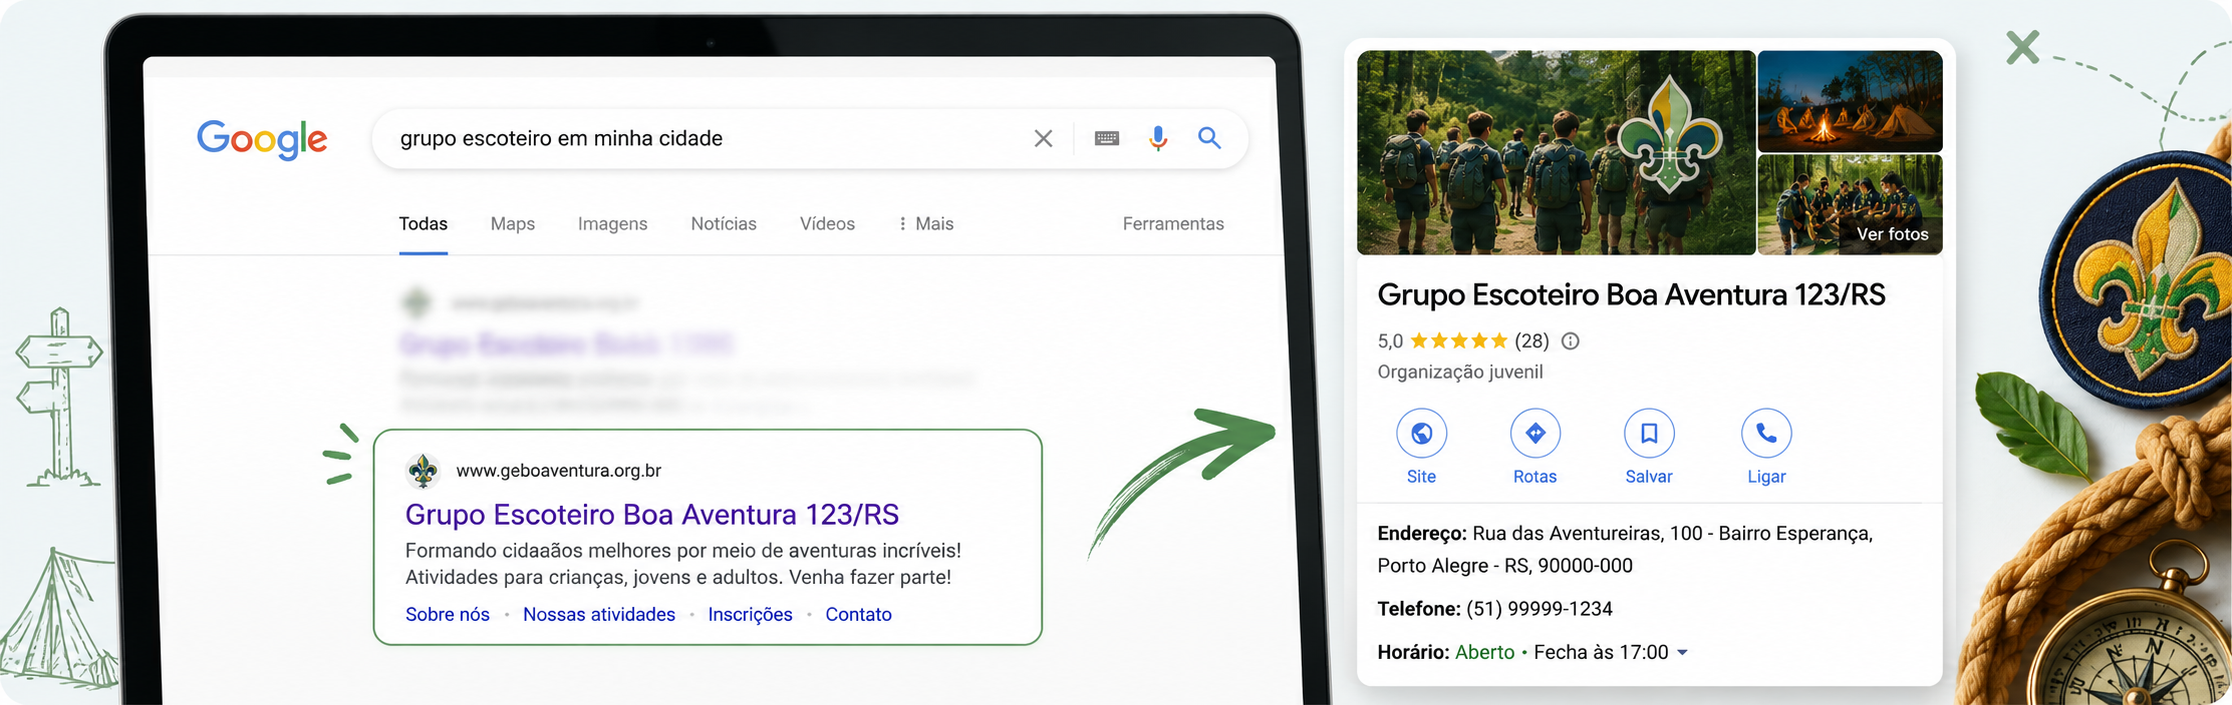Open the on-screen keyboard icon
2232x705 pixels.
pyautogui.click(x=1106, y=138)
